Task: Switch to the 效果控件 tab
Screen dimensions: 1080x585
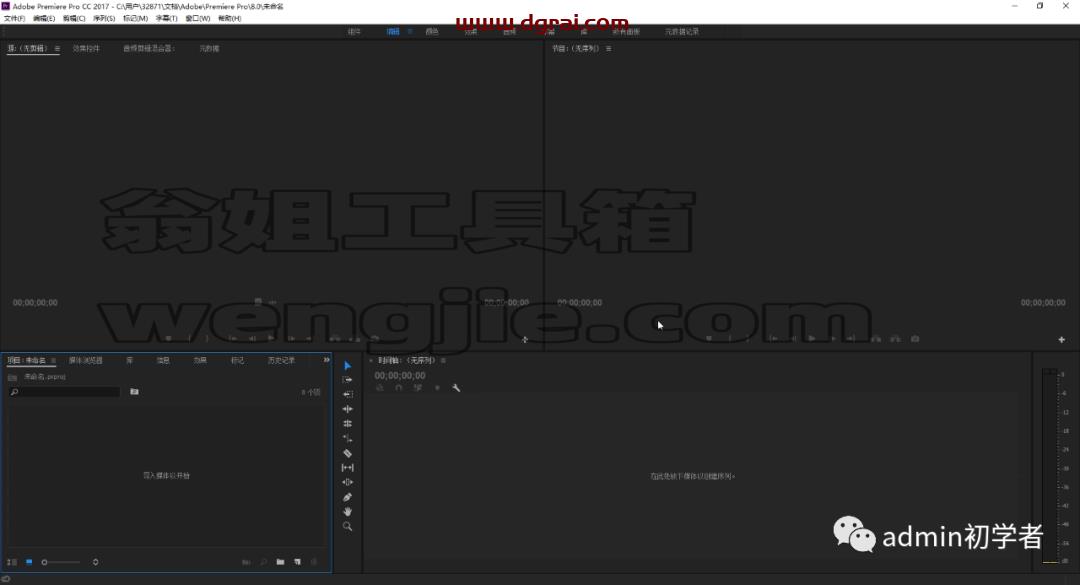Action: (86, 49)
